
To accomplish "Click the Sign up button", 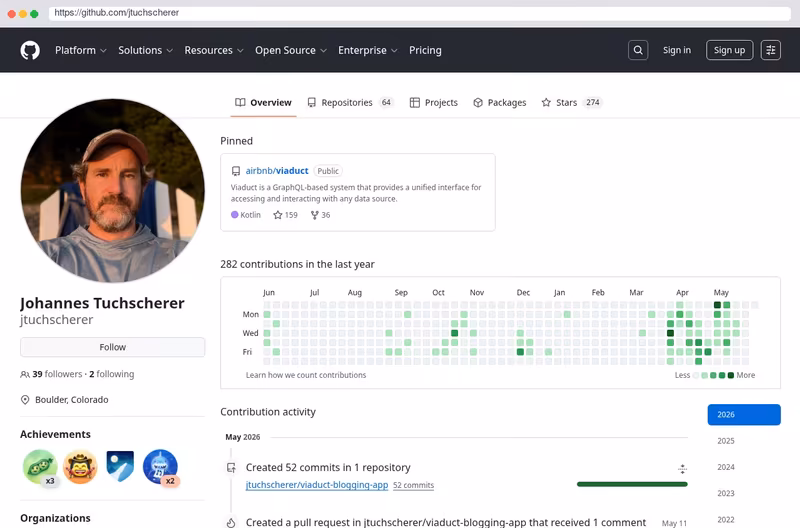I will [x=729, y=50].
